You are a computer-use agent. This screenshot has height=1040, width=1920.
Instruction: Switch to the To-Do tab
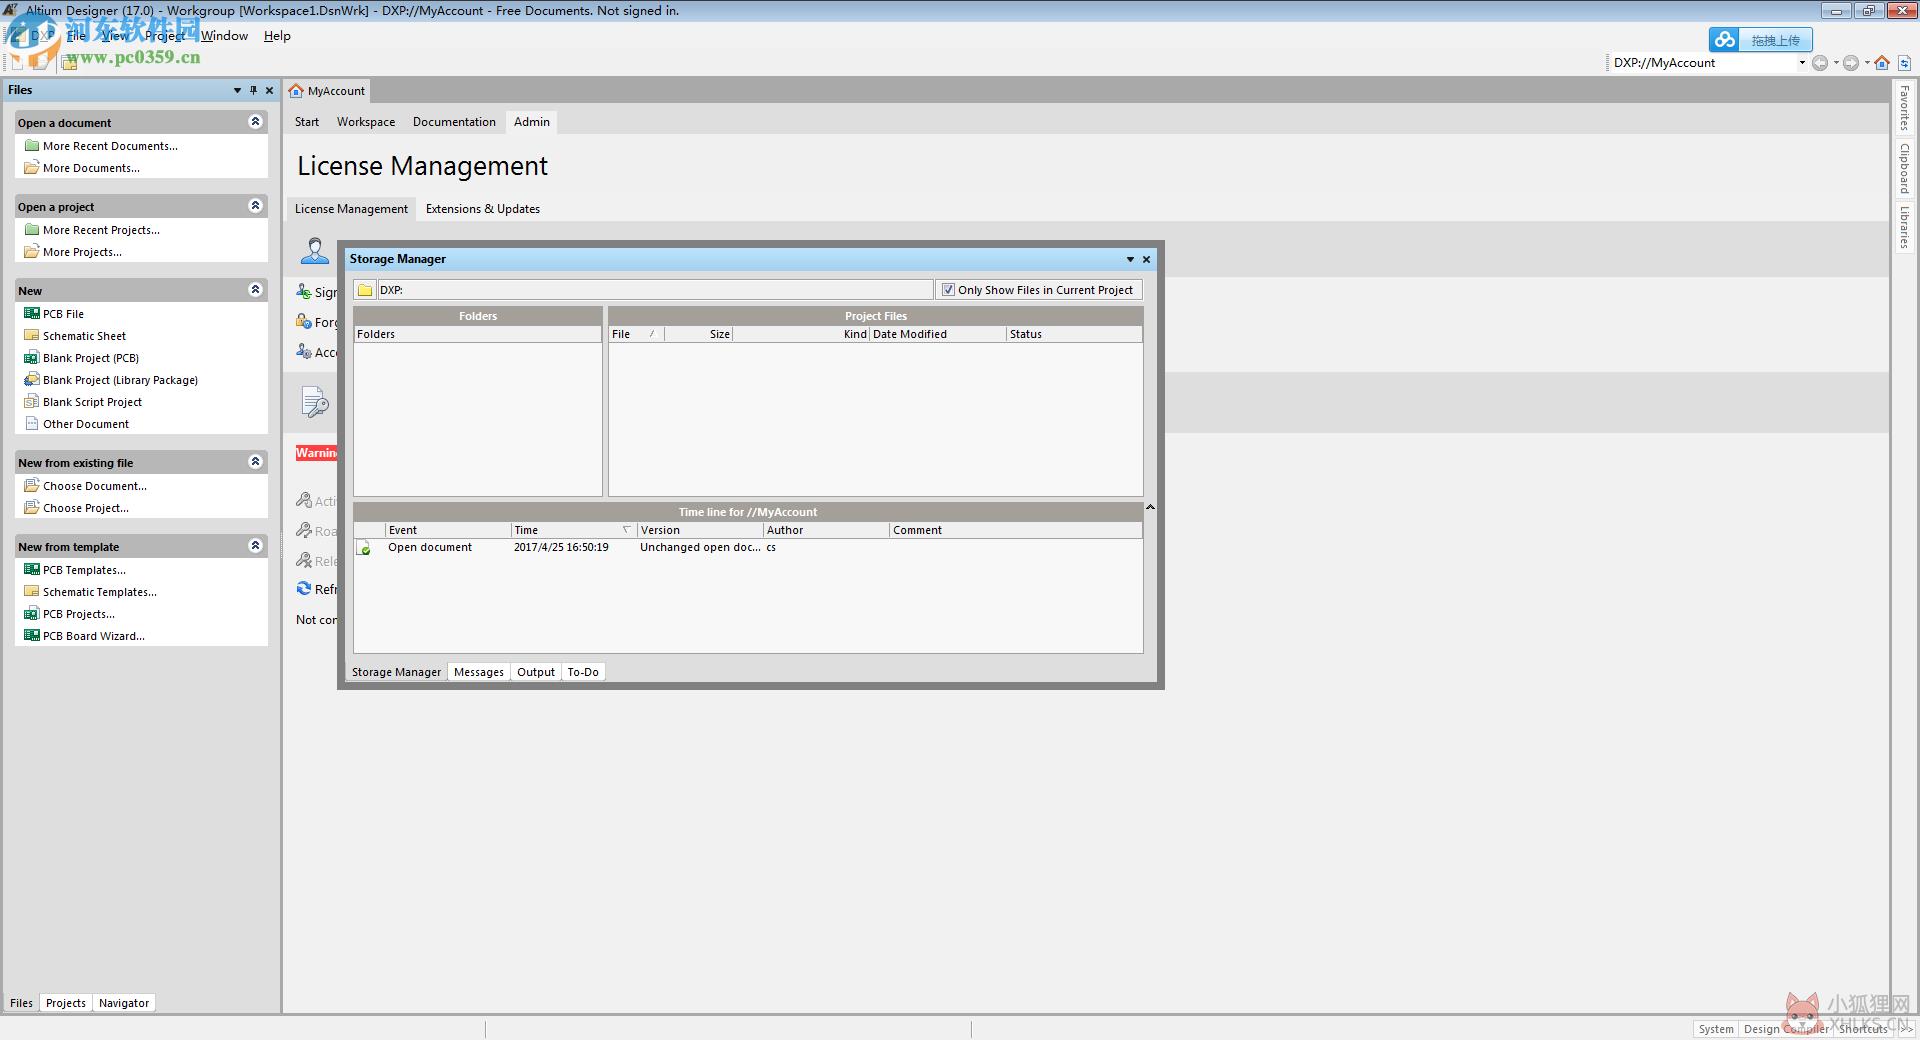pos(583,672)
